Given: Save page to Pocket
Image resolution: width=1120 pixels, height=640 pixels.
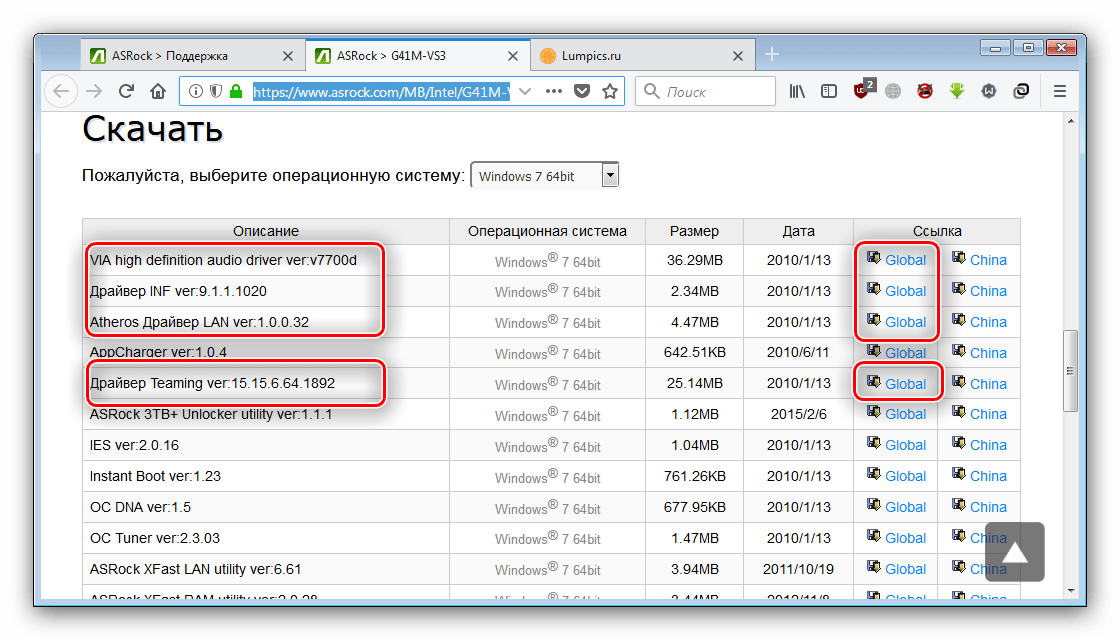Looking at the screenshot, I should click(x=582, y=91).
